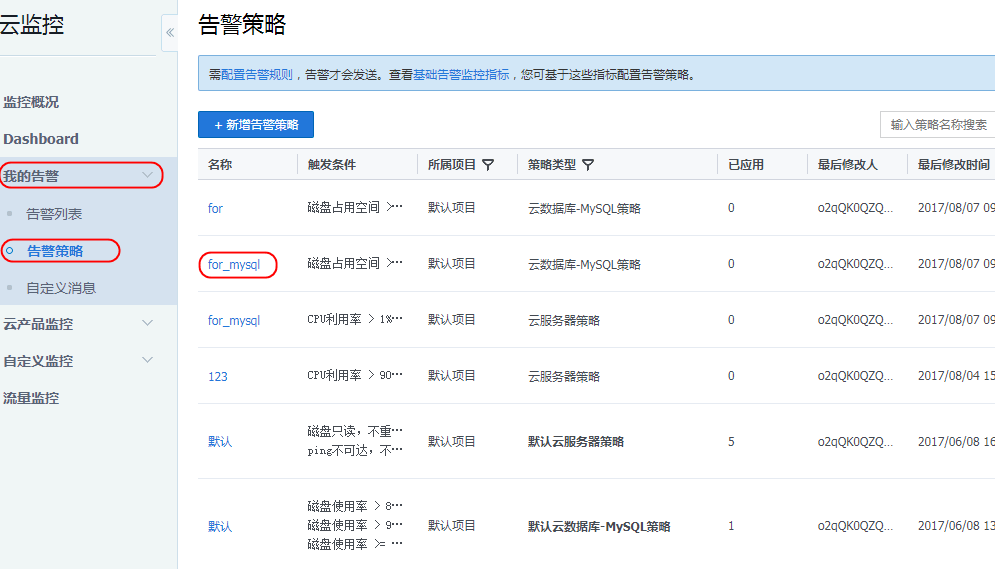The height and width of the screenshot is (569, 995).
Task: Expand the 云产品监控 menu section
Action: point(148,323)
